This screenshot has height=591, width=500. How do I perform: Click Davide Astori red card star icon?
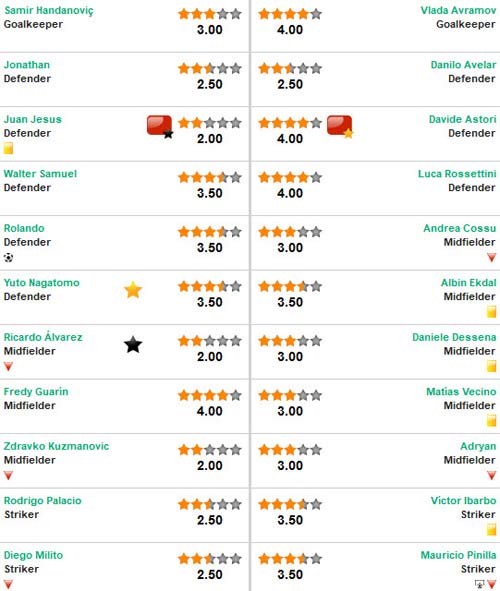[x=340, y=127]
